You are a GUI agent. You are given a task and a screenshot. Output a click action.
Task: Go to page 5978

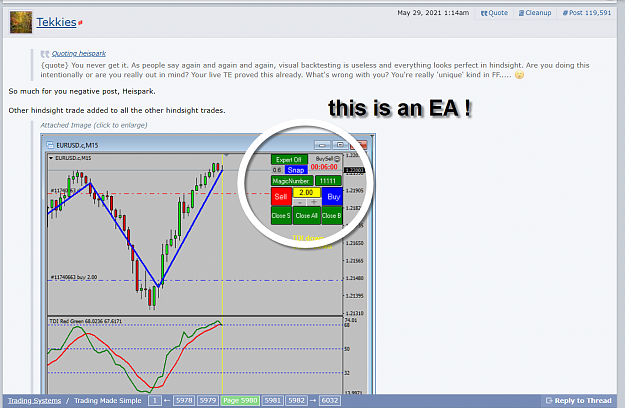coord(184,400)
